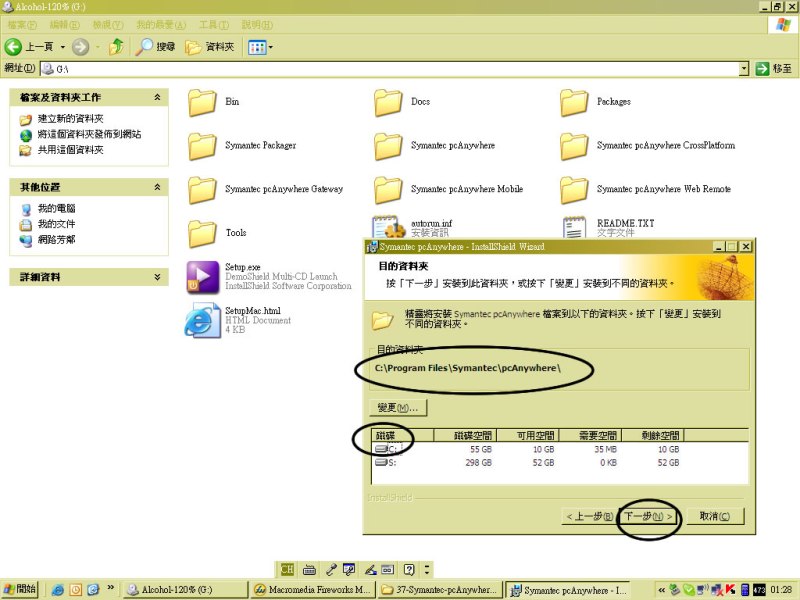Expand hidden system tray icons
The width and height of the screenshot is (800, 600).
tap(662, 590)
